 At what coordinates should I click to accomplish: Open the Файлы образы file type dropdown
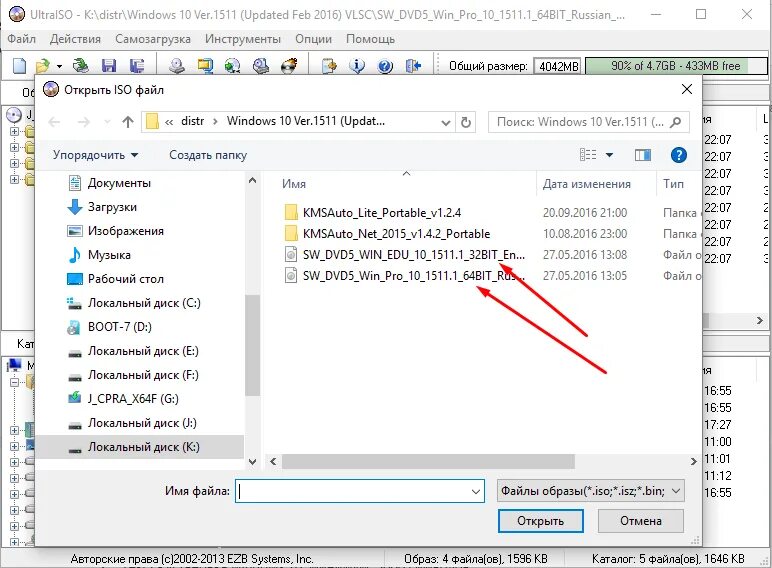590,491
